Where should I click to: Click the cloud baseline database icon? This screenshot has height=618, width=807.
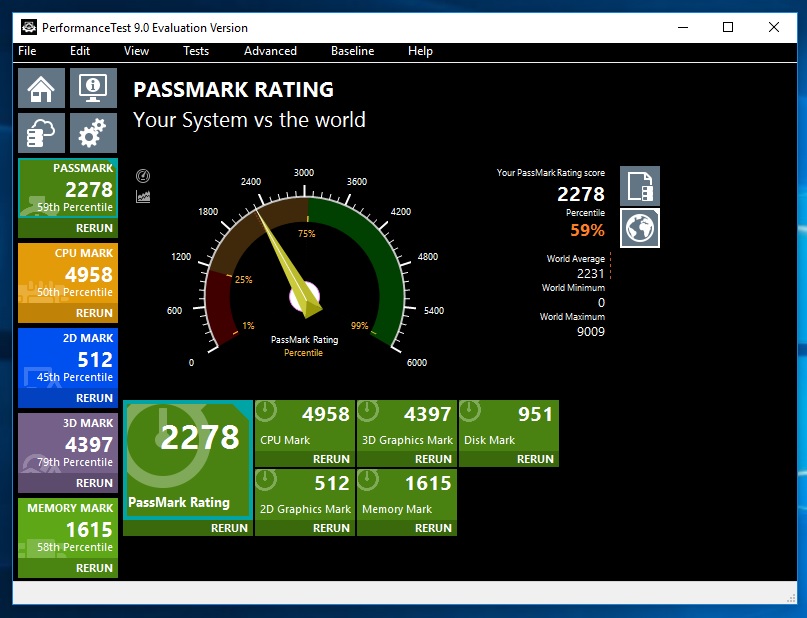coord(42,133)
